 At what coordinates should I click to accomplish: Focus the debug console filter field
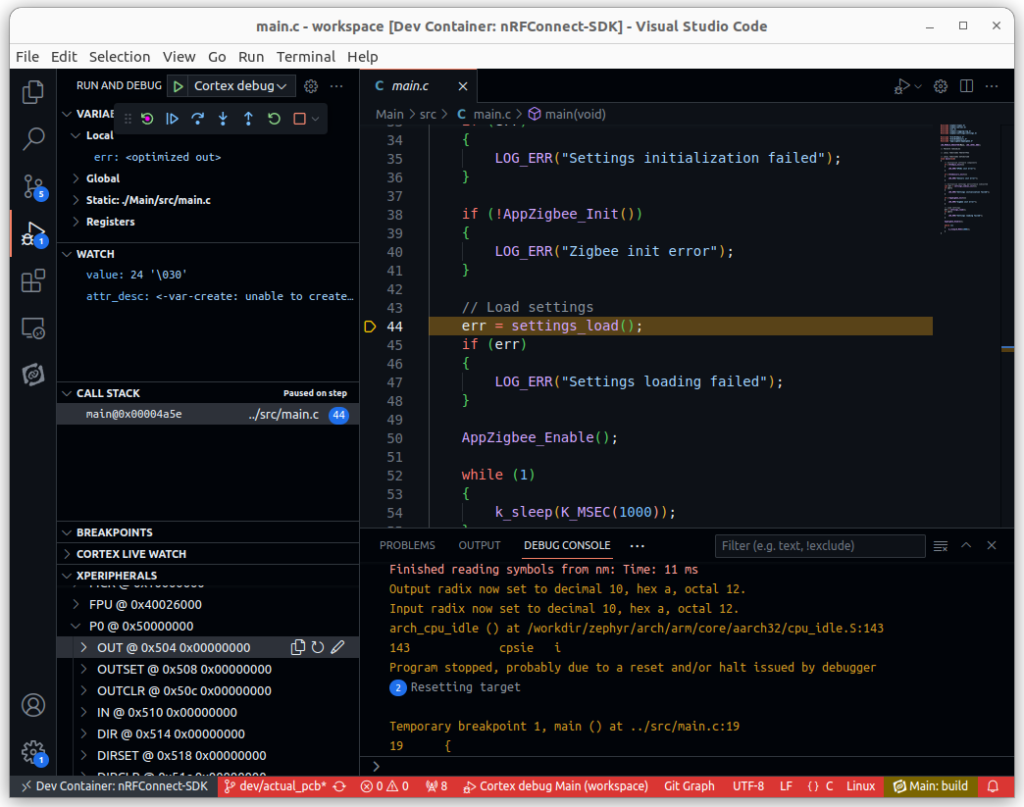coord(820,546)
